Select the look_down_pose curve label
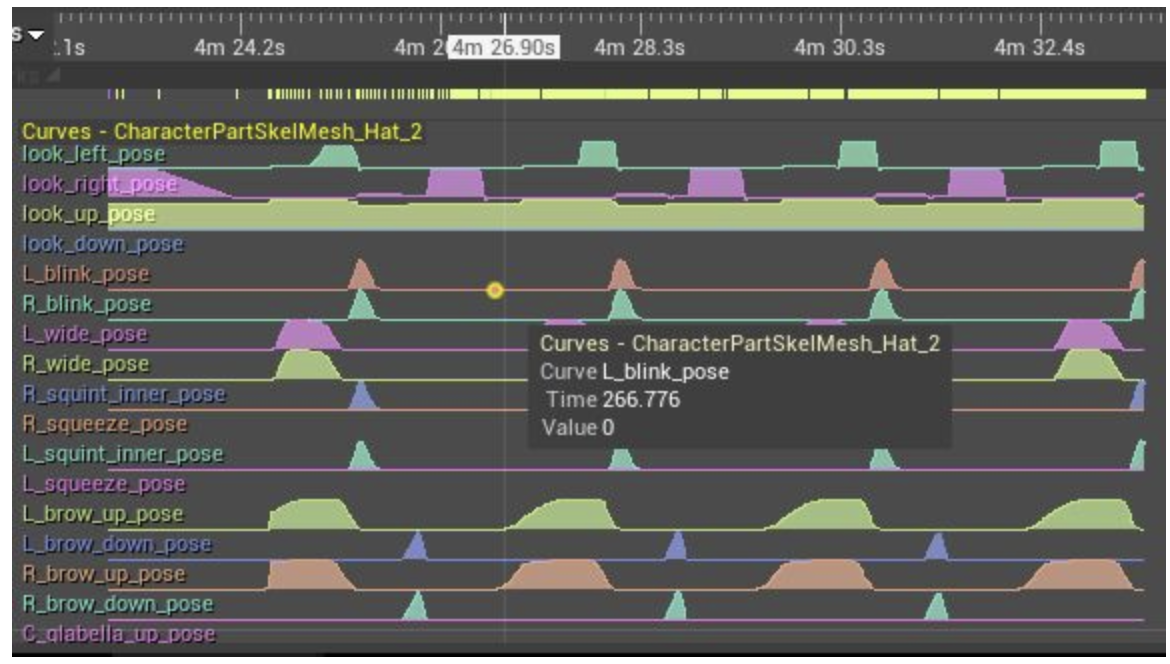This screenshot has height=664, width=1170. 103,244
